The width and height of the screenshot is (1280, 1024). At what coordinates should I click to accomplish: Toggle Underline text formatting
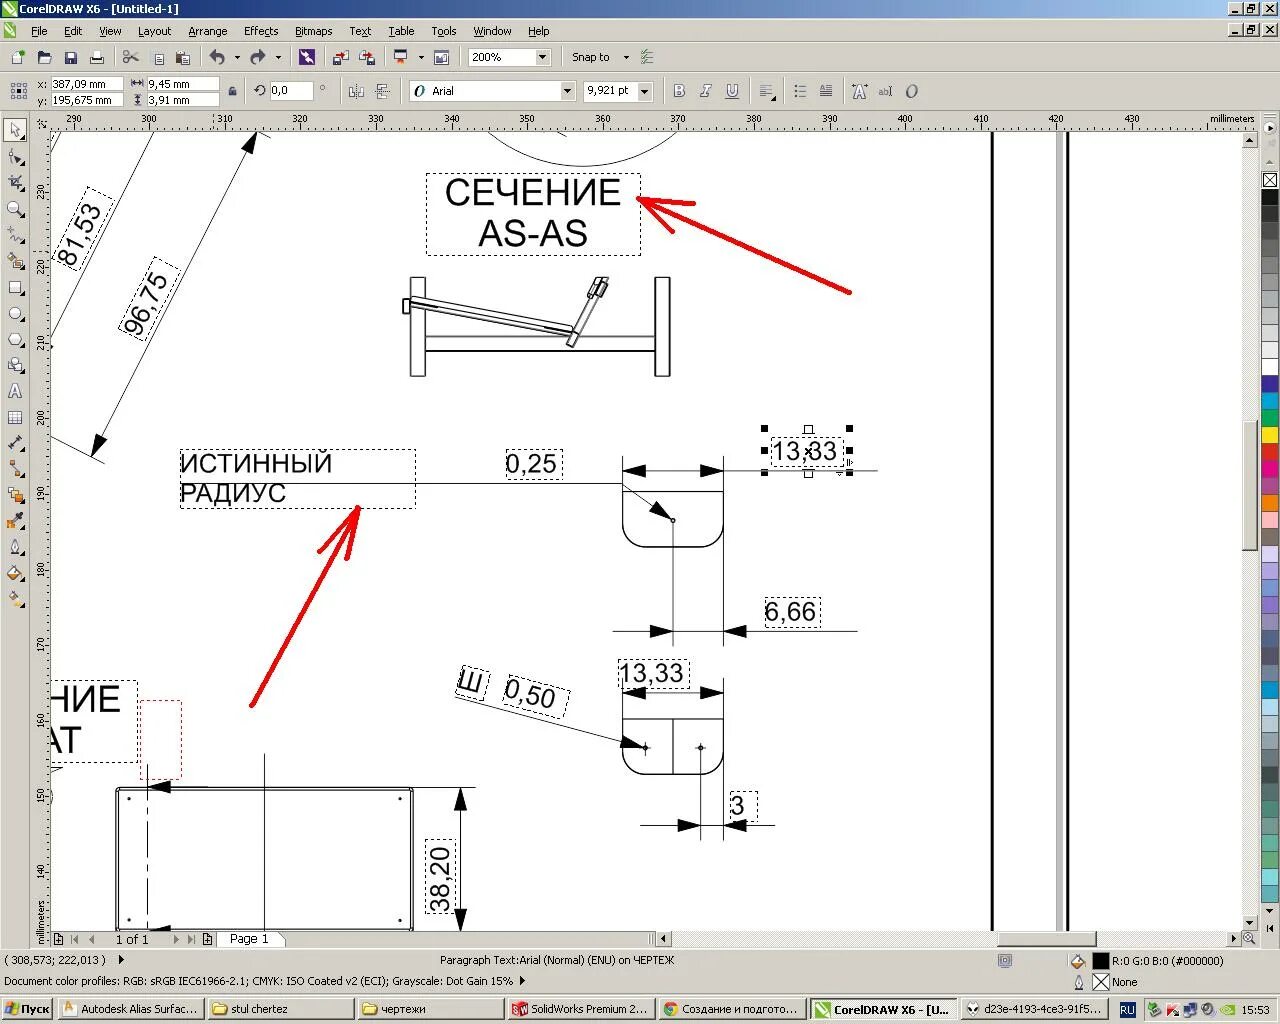tap(732, 91)
